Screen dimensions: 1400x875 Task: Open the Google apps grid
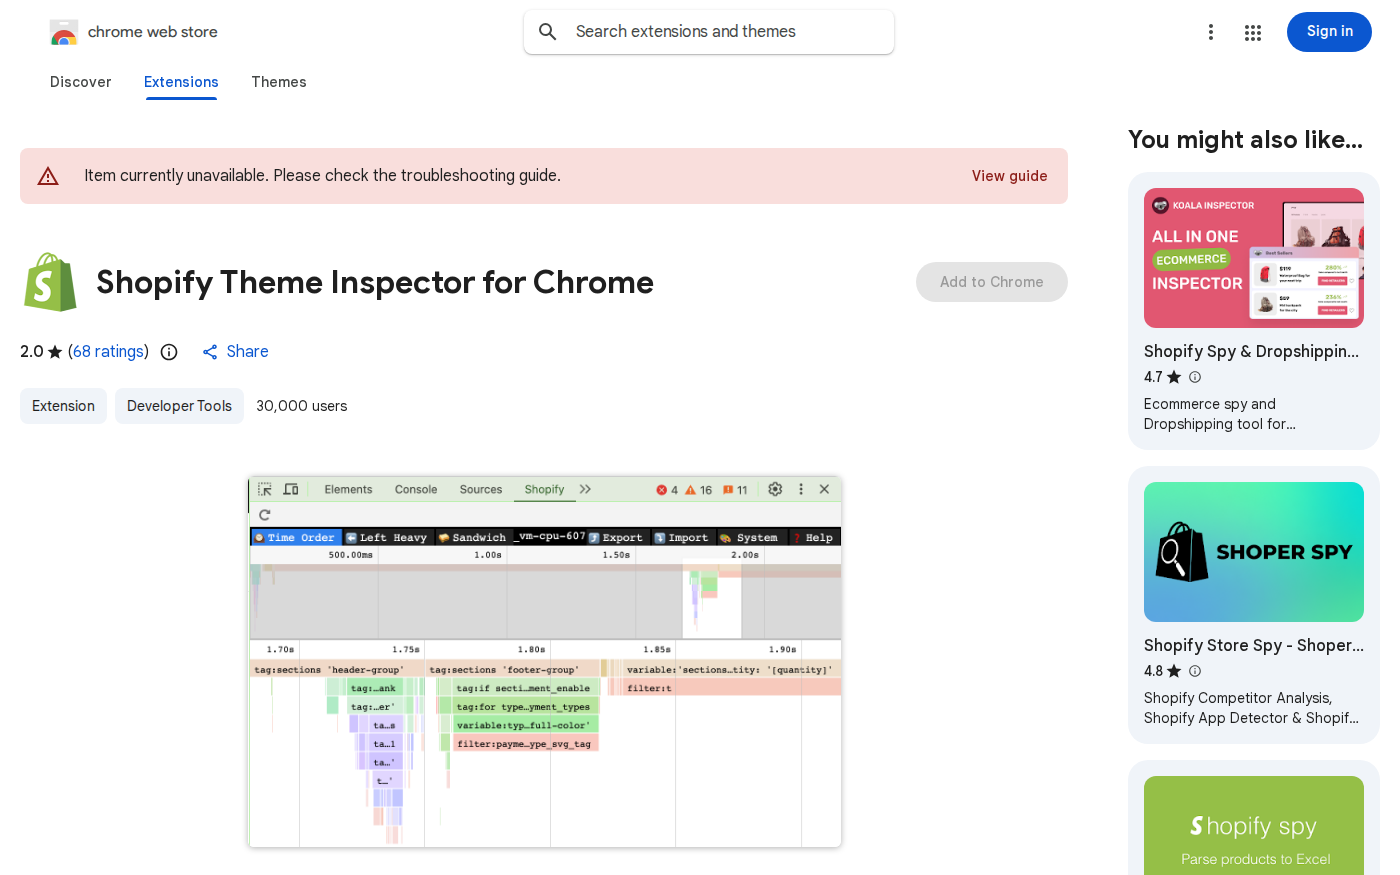[1252, 32]
